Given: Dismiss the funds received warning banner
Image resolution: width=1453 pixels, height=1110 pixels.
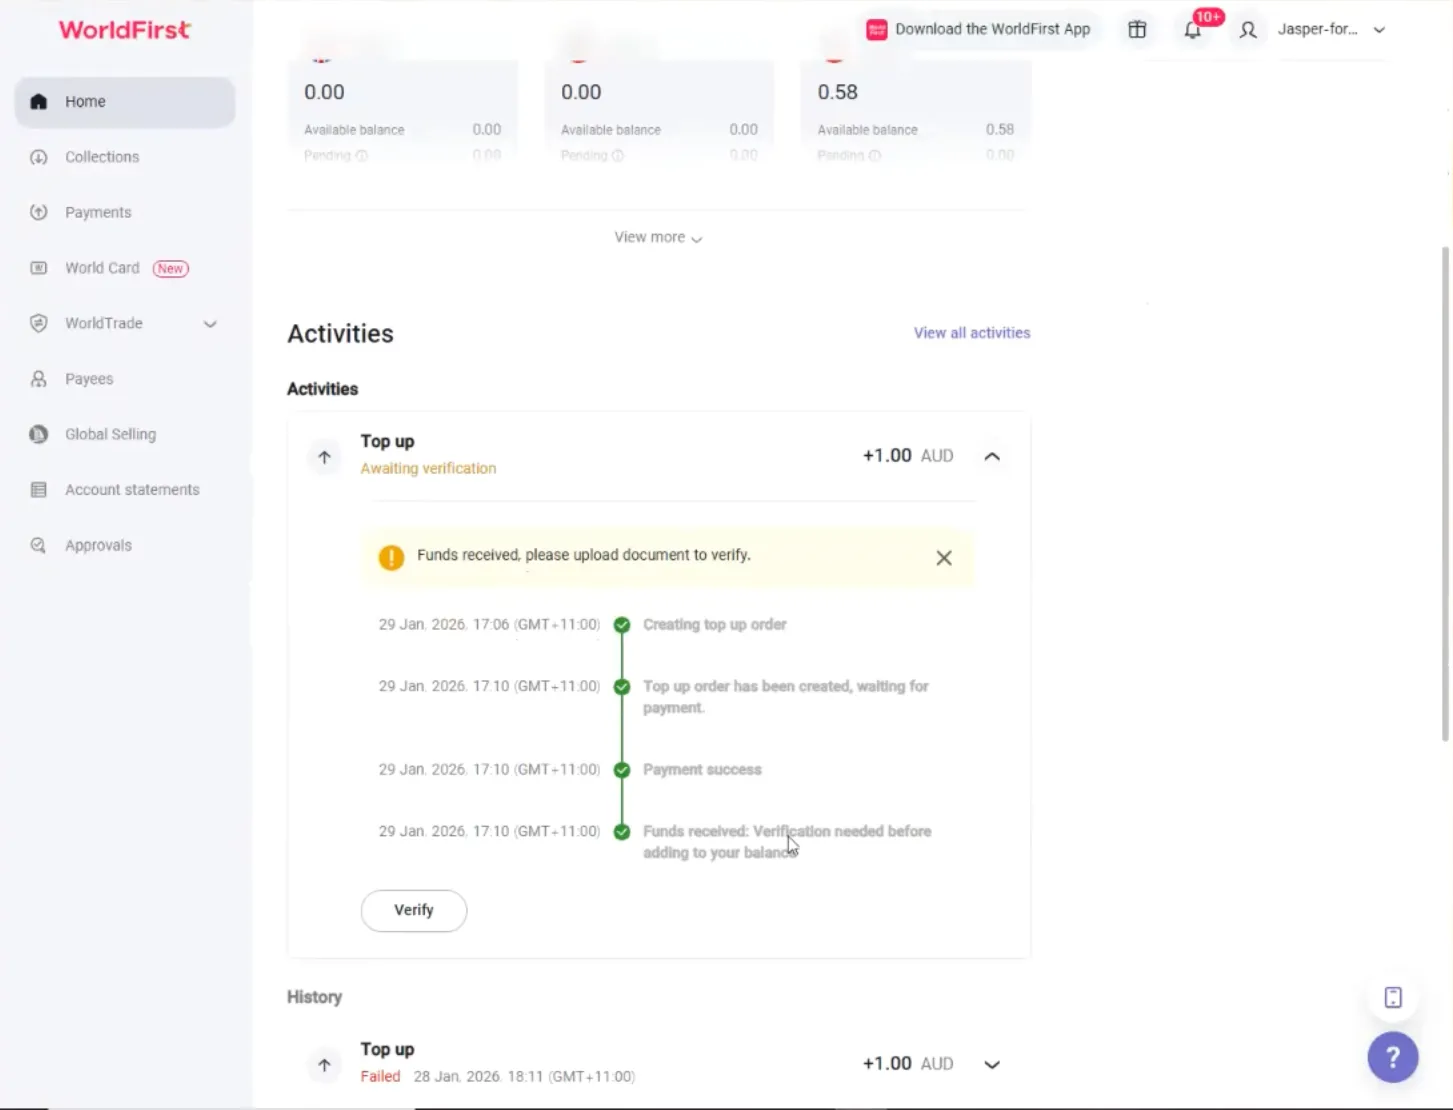Looking at the screenshot, I should pos(943,558).
